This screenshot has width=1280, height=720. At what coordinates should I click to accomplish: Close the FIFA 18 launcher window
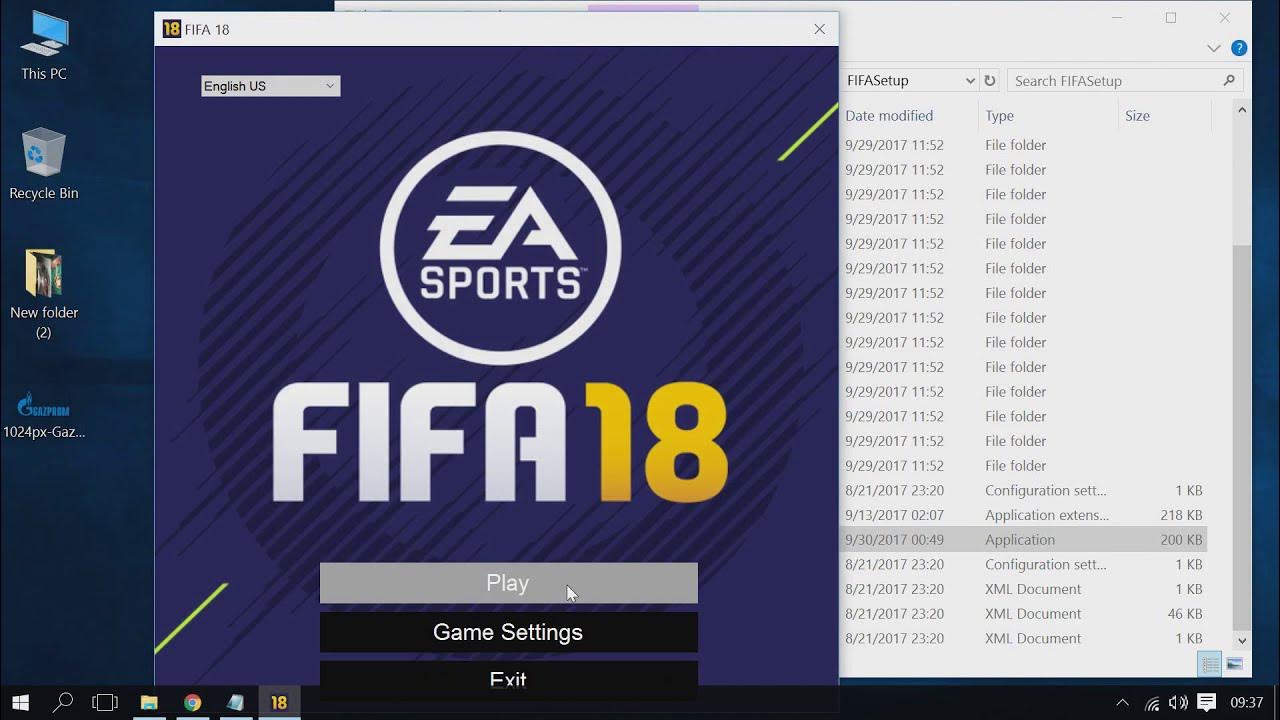820,29
